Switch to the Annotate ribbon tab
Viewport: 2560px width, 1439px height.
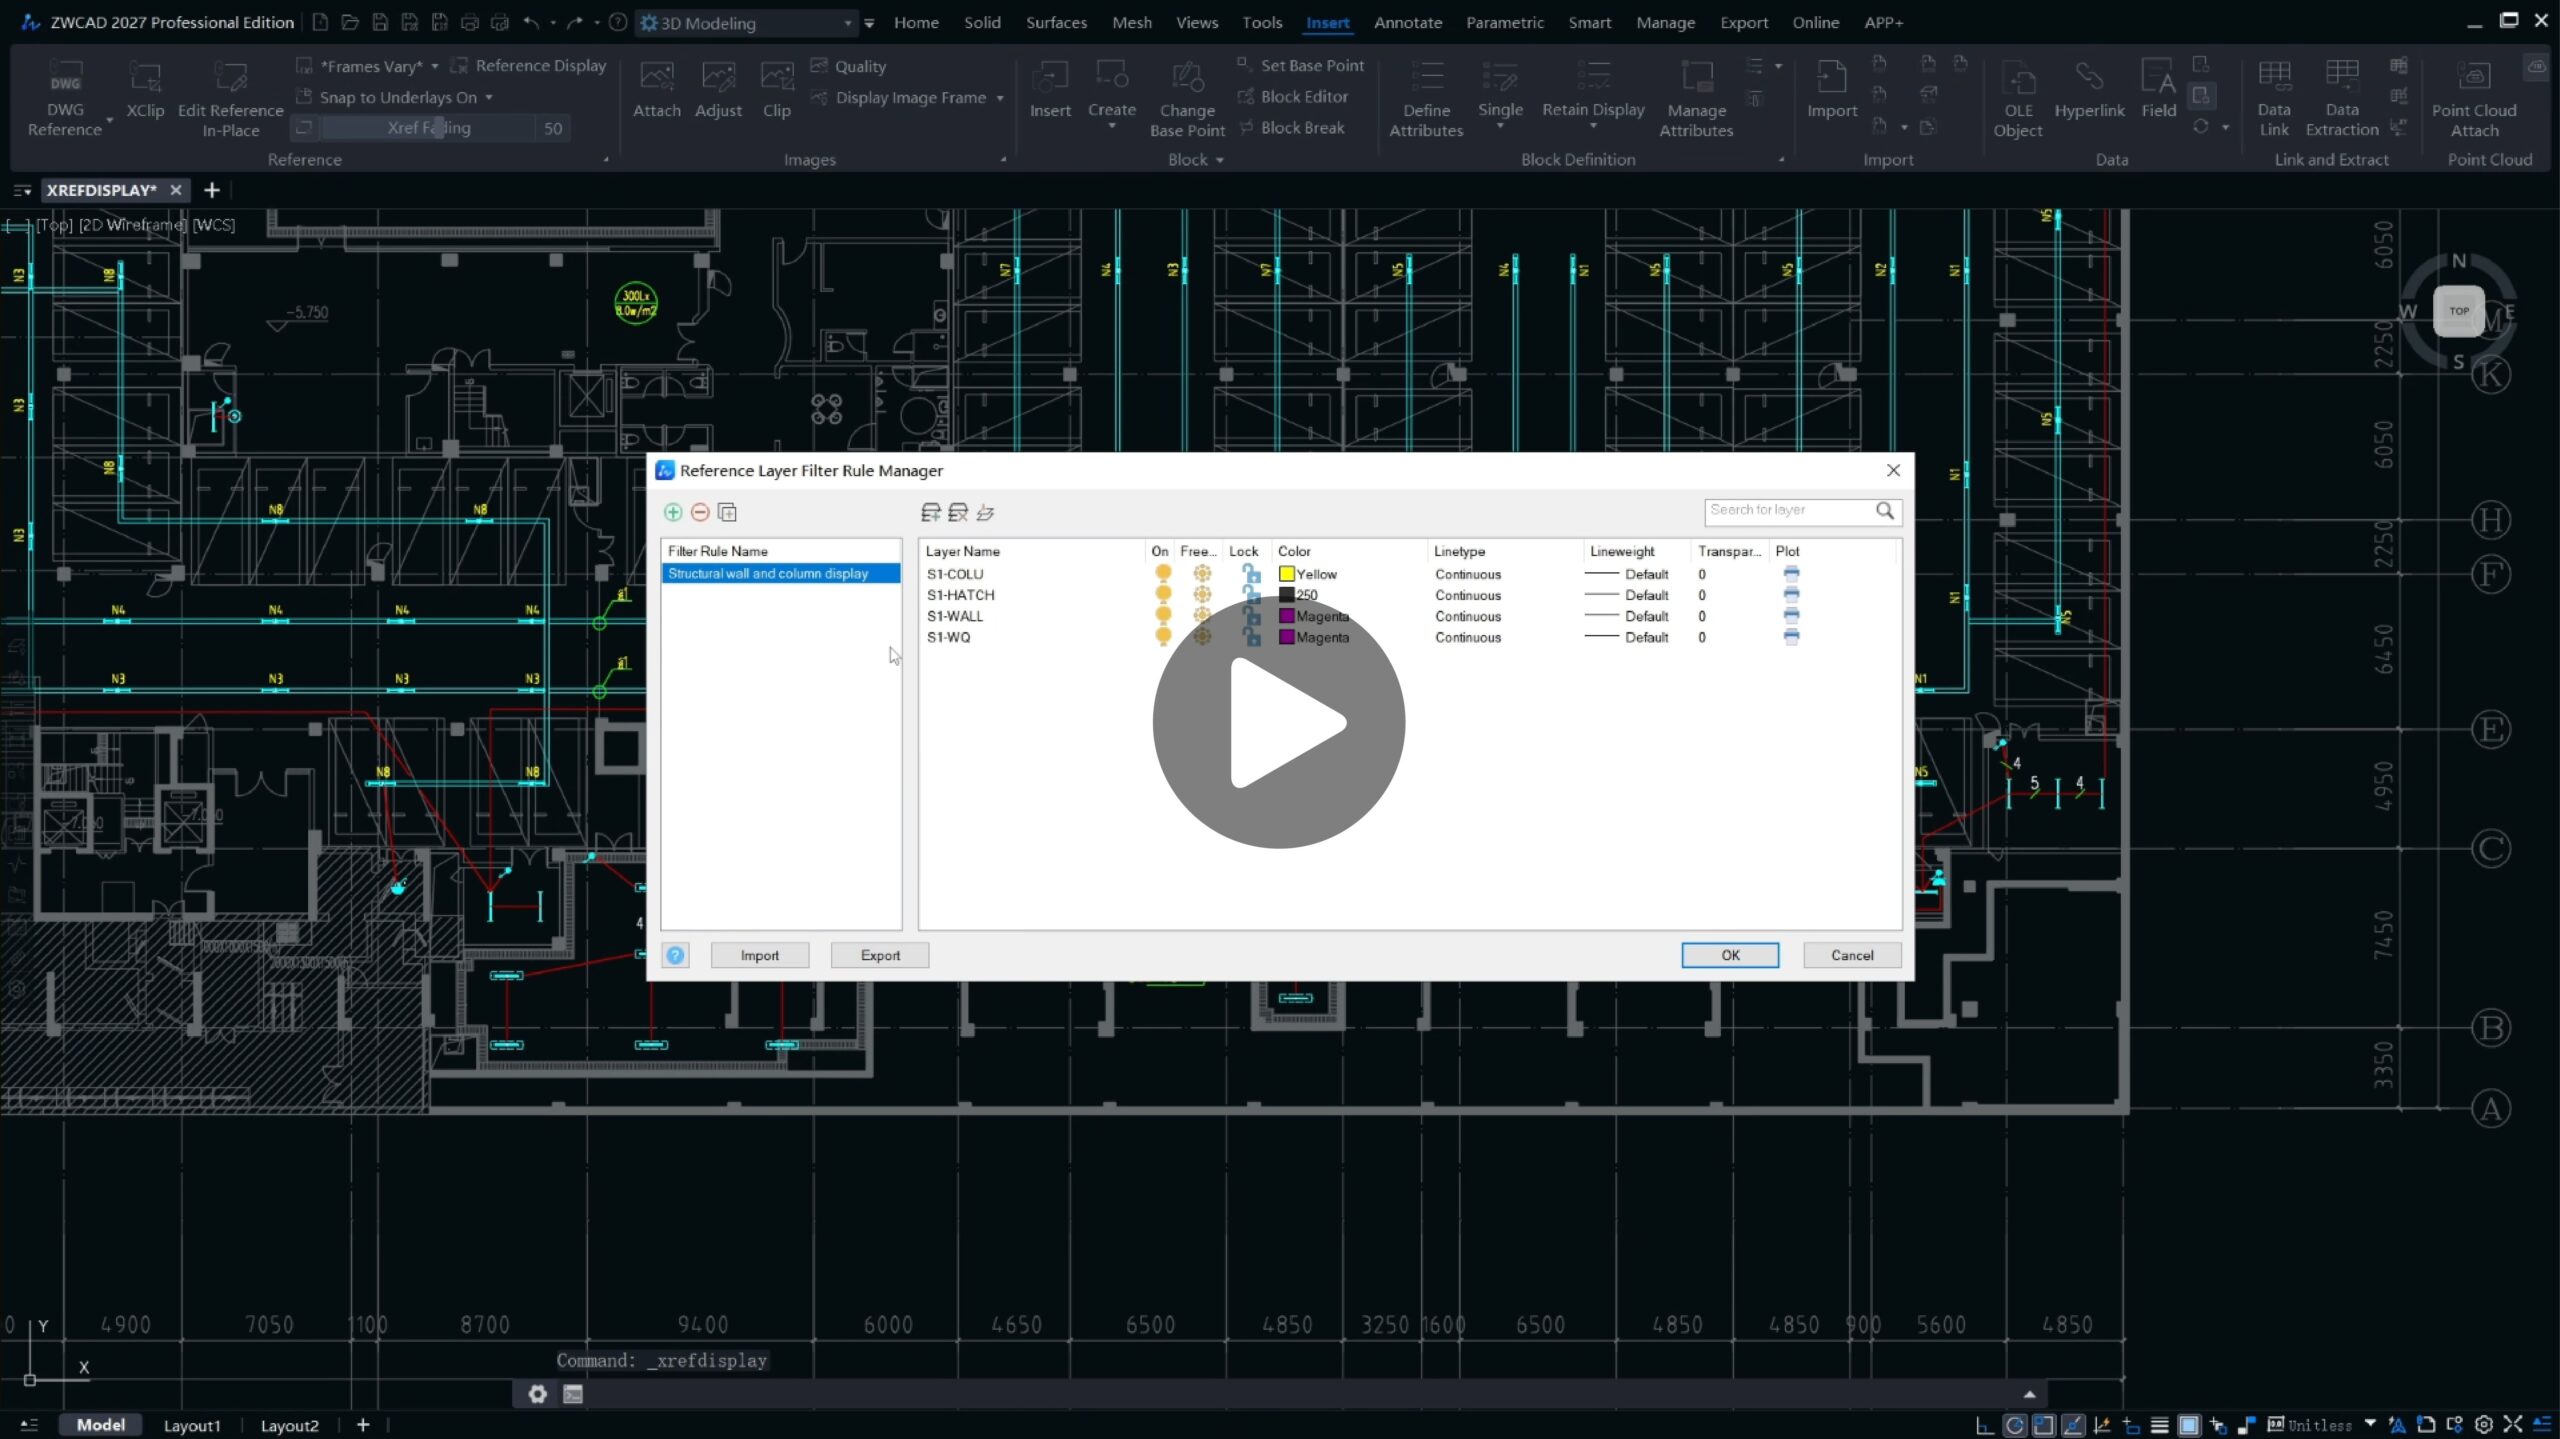coord(1407,22)
